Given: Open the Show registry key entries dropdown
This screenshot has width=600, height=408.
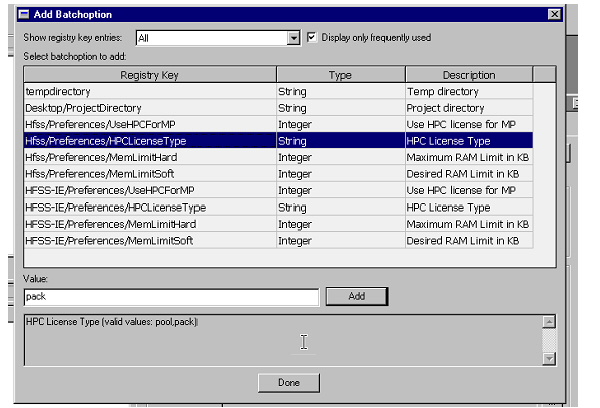Looking at the screenshot, I should tap(293, 38).
